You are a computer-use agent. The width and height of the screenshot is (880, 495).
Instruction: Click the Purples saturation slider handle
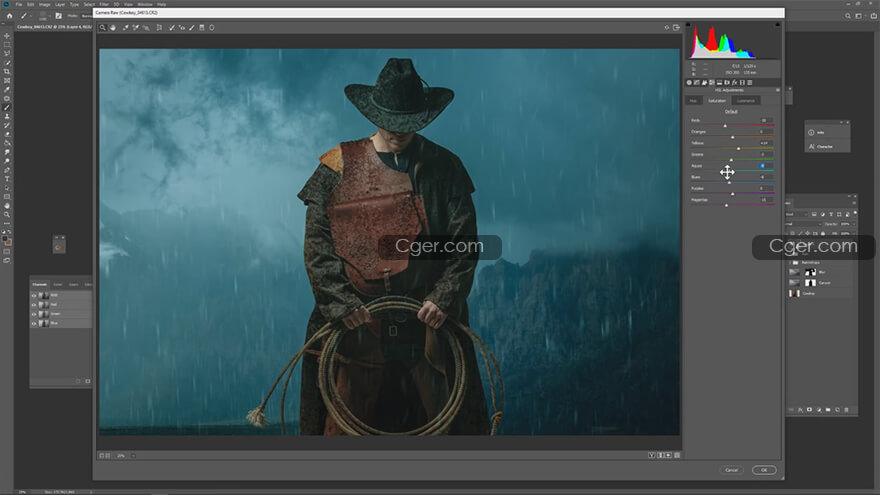coord(732,194)
